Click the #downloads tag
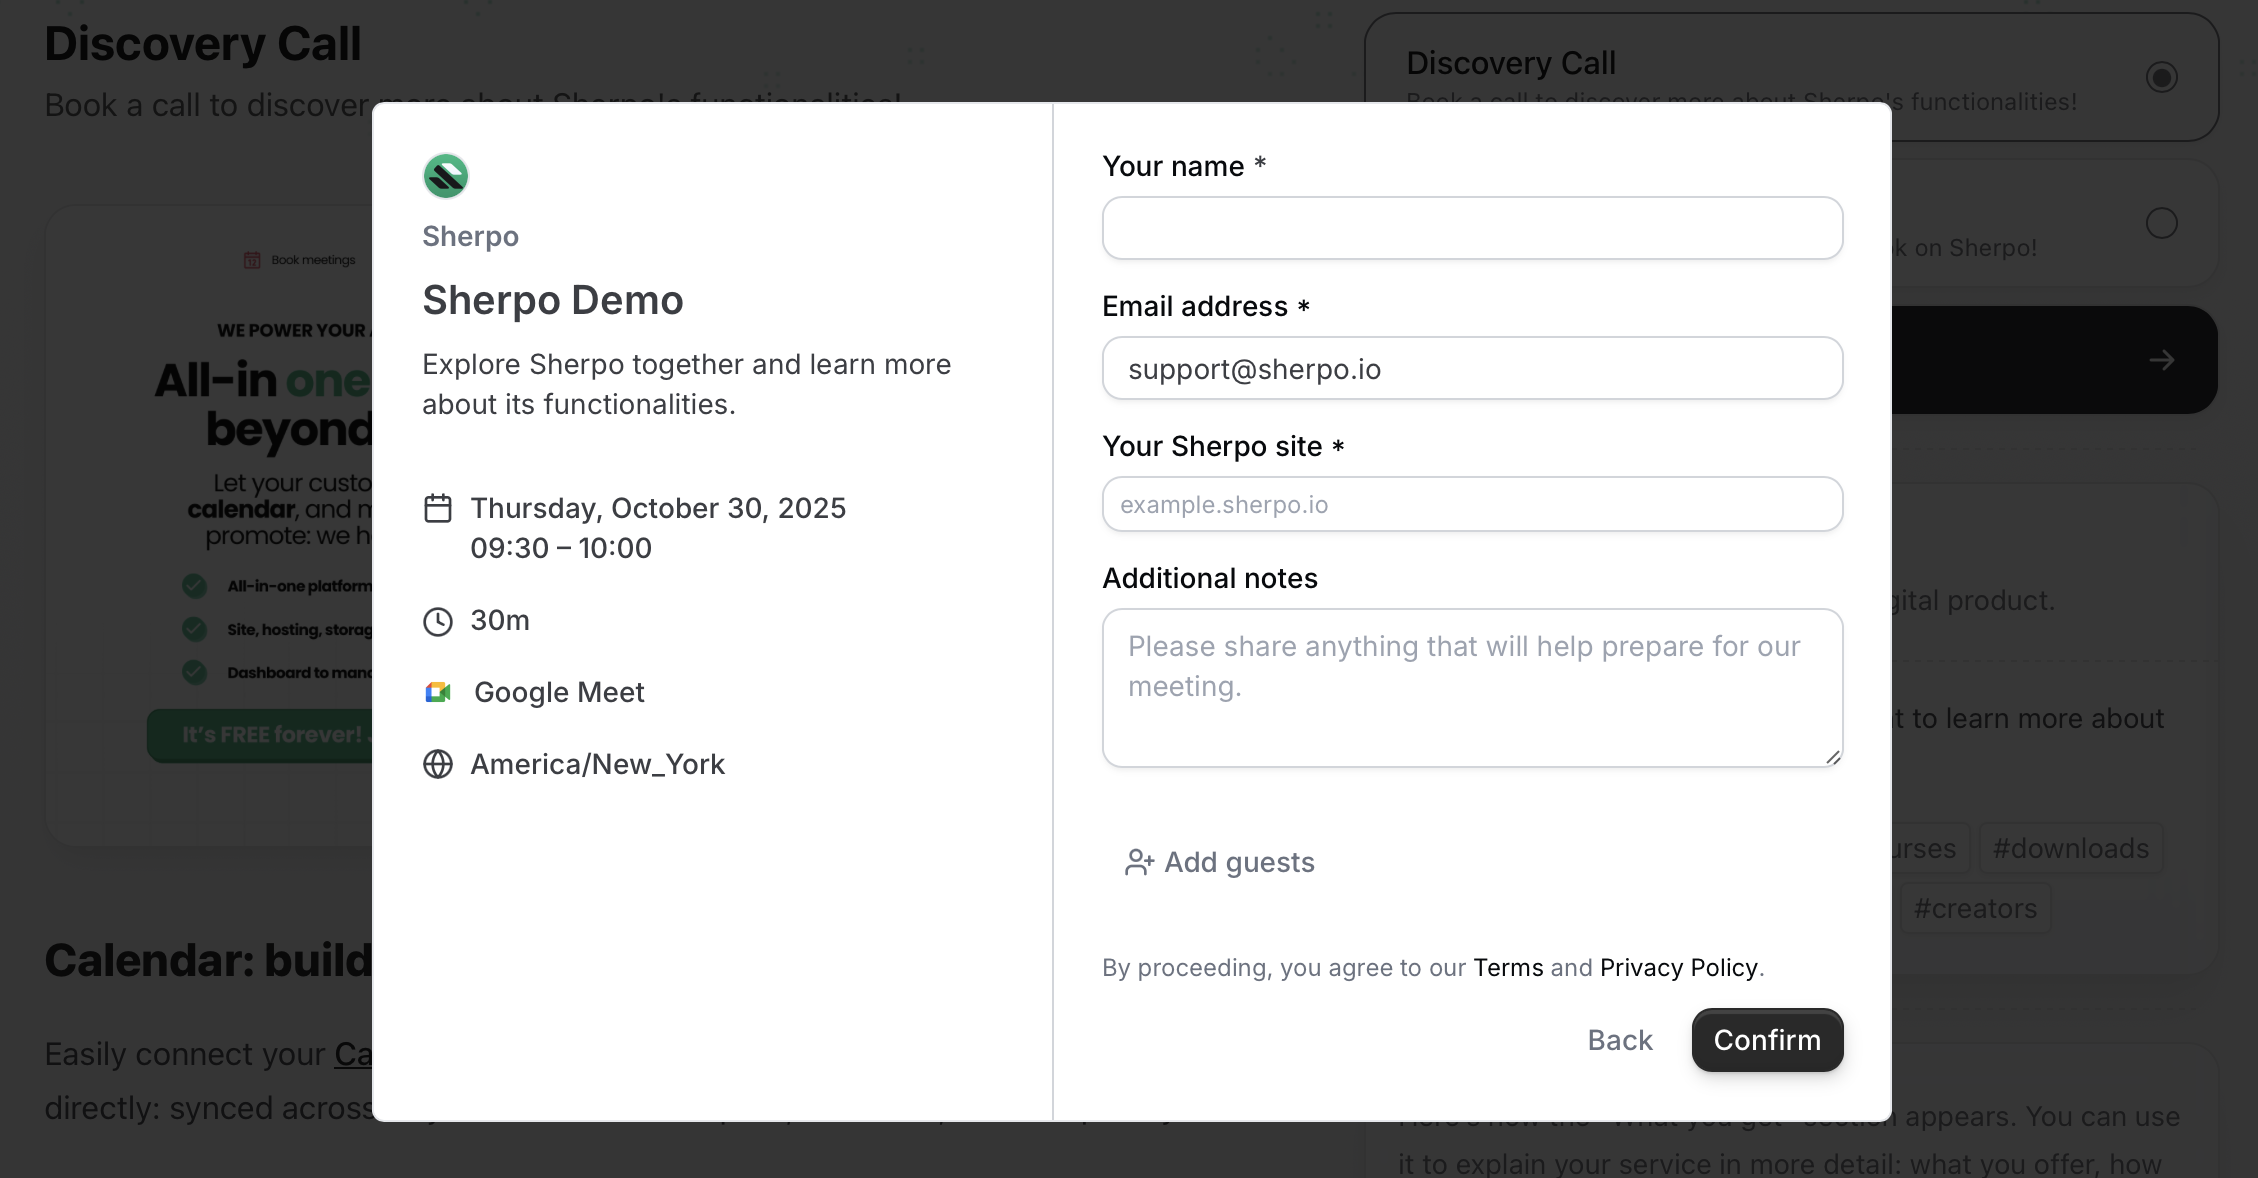 click(x=2071, y=848)
